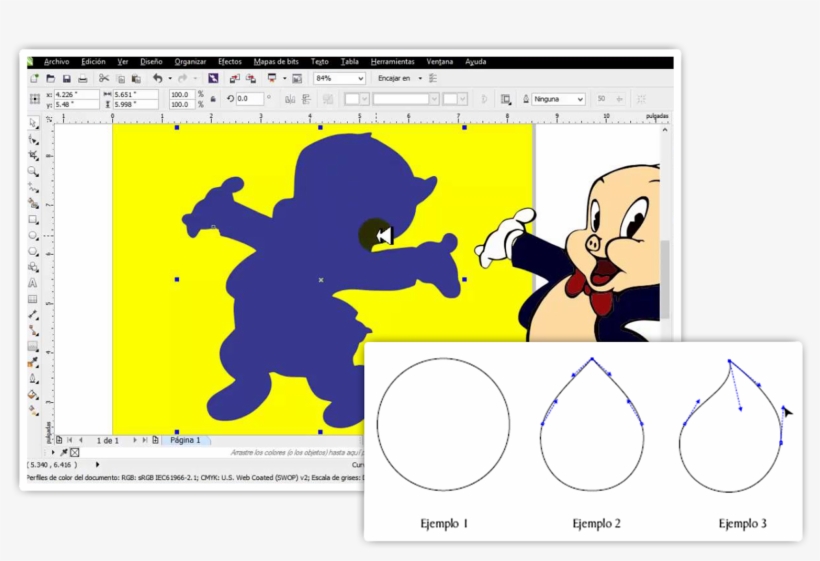Screen dimensions: 820x561
Task: Select the Table tool
Action: (x=33, y=299)
